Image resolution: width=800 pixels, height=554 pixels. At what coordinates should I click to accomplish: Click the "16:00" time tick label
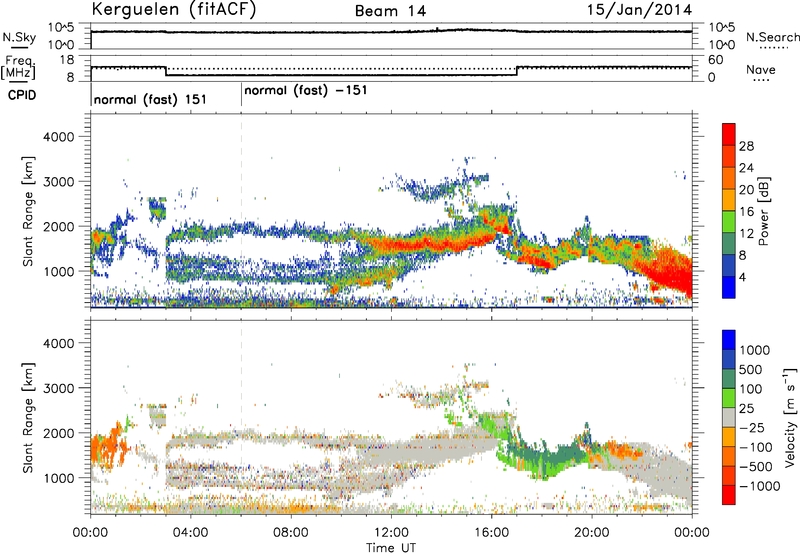(491, 533)
